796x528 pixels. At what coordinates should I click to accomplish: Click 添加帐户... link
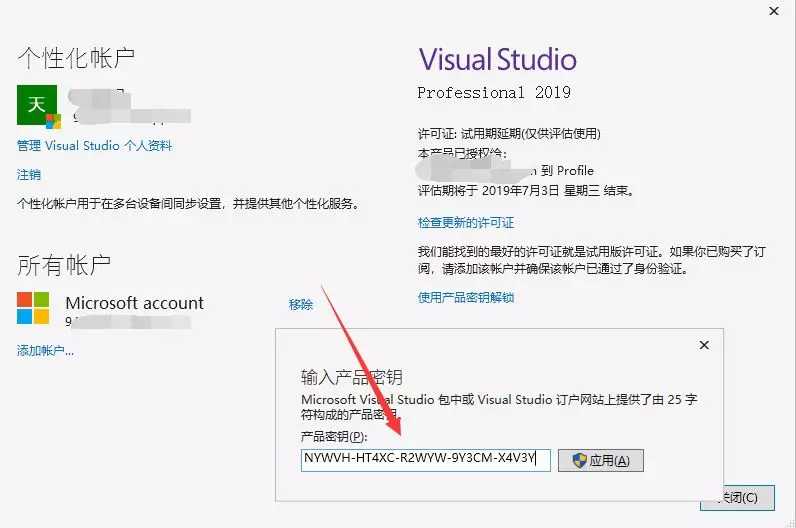[x=45, y=350]
